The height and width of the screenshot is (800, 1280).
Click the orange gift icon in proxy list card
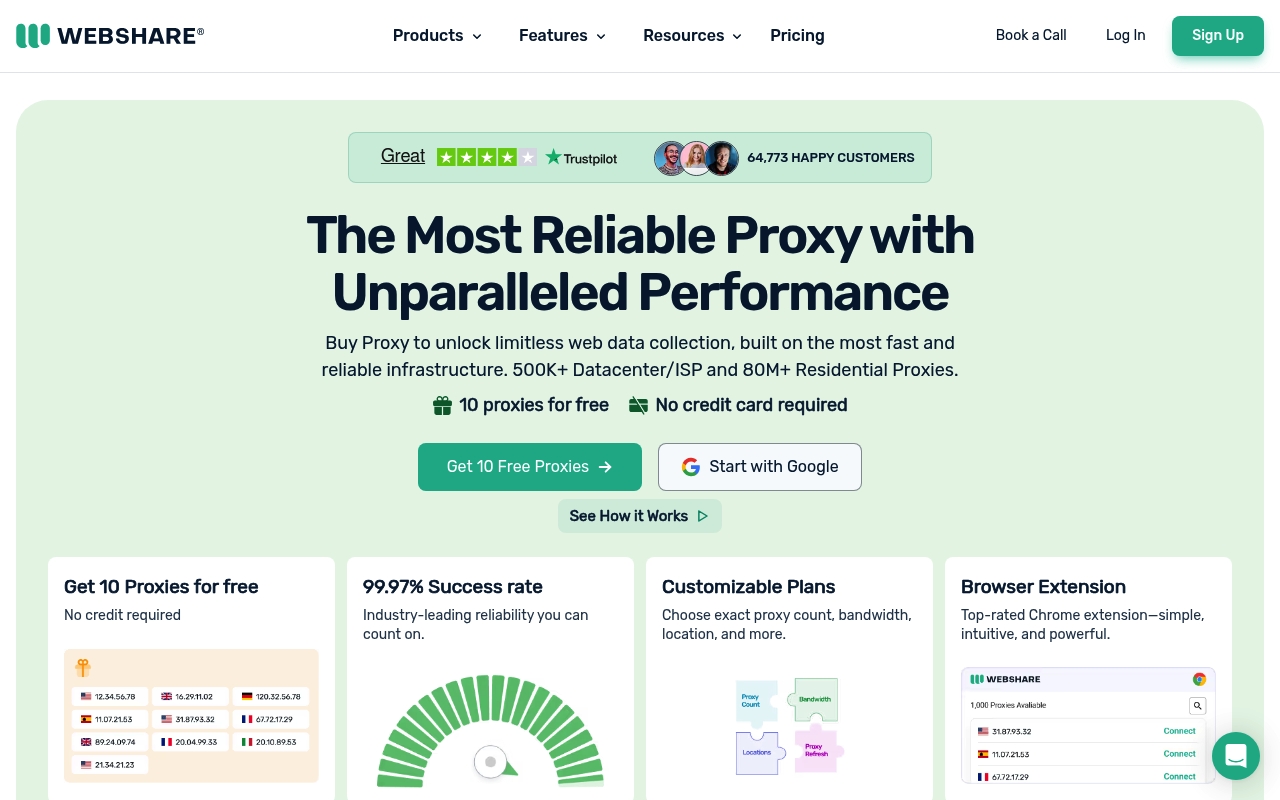tap(83, 667)
